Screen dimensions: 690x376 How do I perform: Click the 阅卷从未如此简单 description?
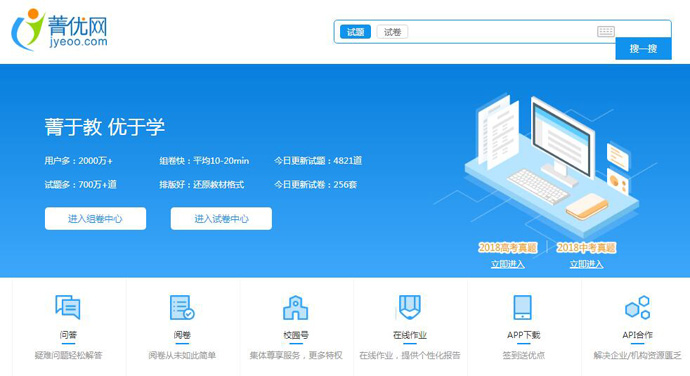coord(182,355)
